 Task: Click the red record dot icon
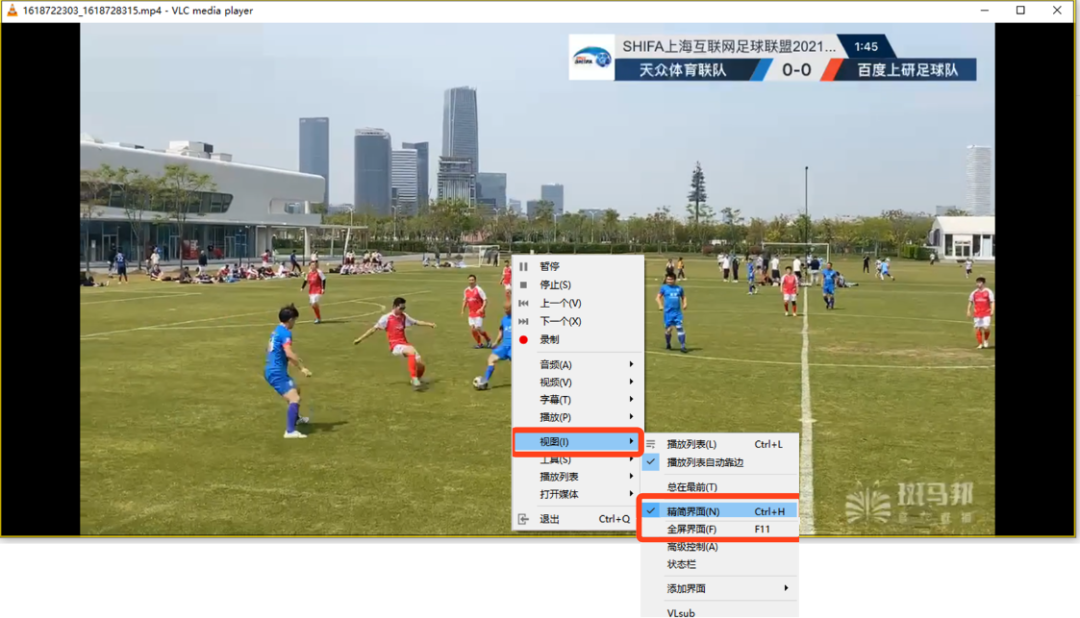(523, 340)
